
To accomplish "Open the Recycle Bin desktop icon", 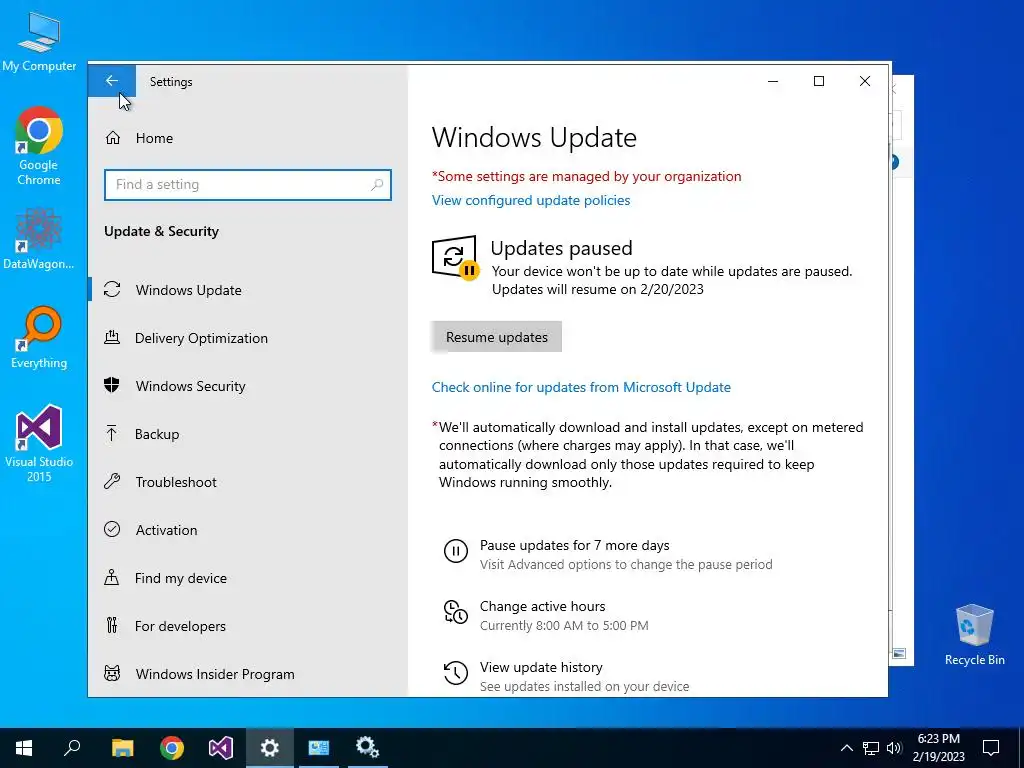I will click(x=974, y=635).
